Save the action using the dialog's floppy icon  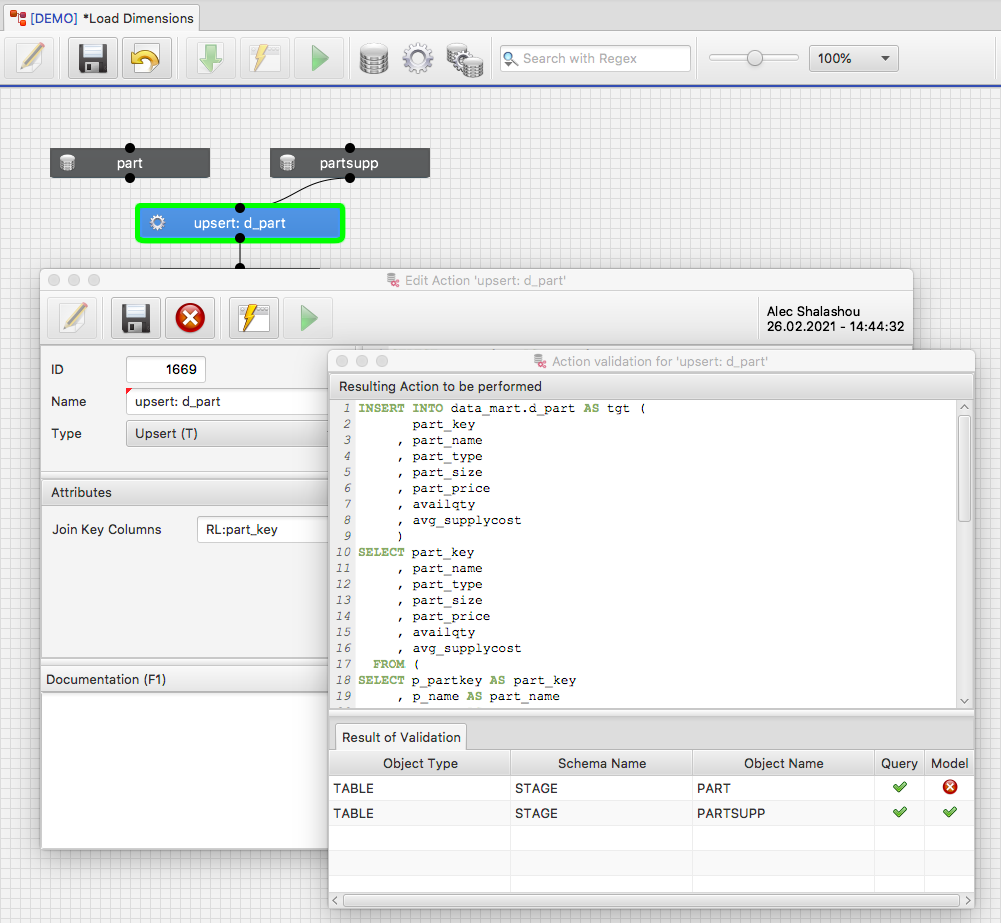(x=136, y=318)
